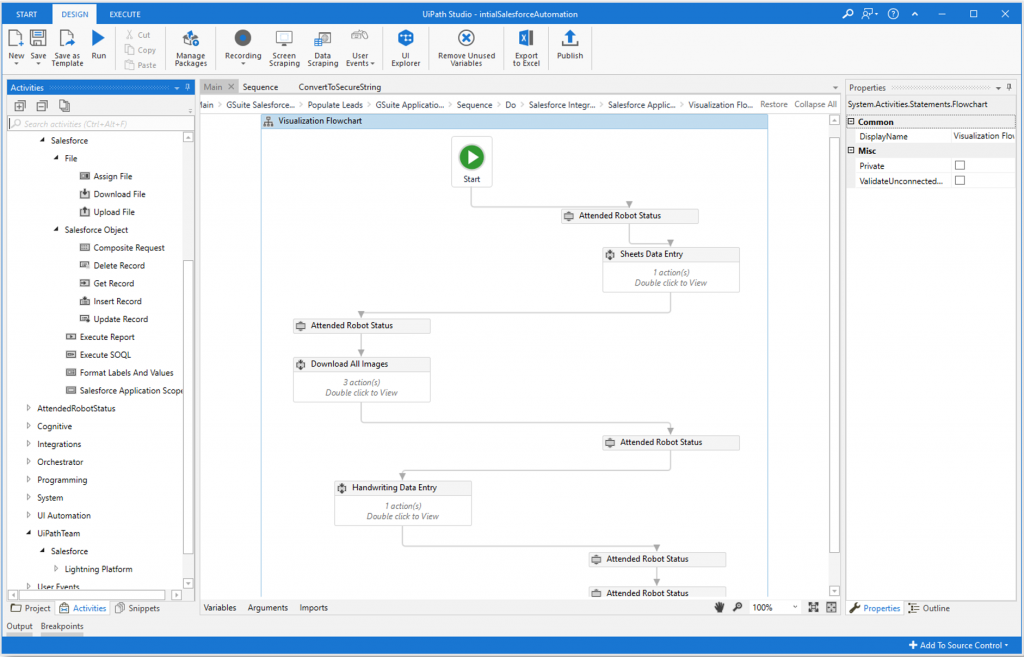Close the Main document tab
1024x657 pixels.
click(x=231, y=87)
